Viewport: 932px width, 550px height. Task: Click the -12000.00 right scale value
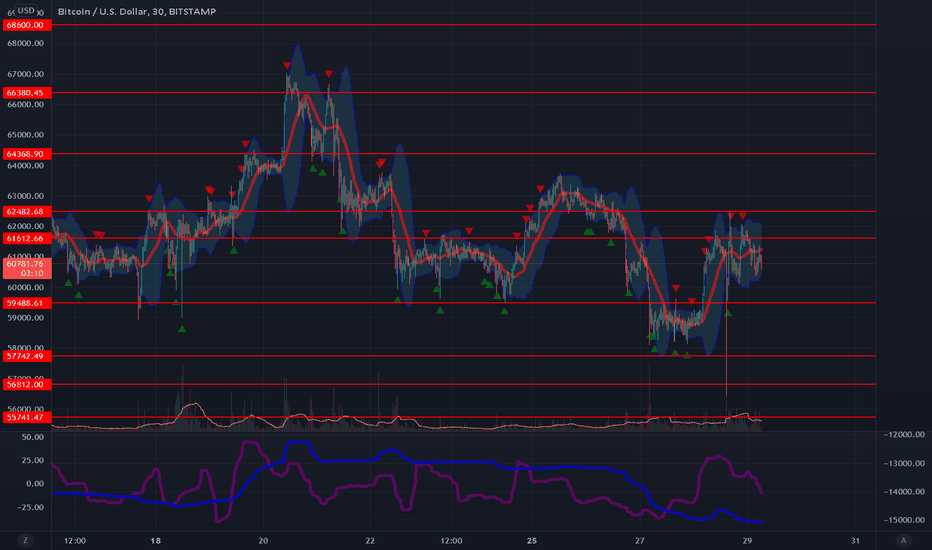903,435
